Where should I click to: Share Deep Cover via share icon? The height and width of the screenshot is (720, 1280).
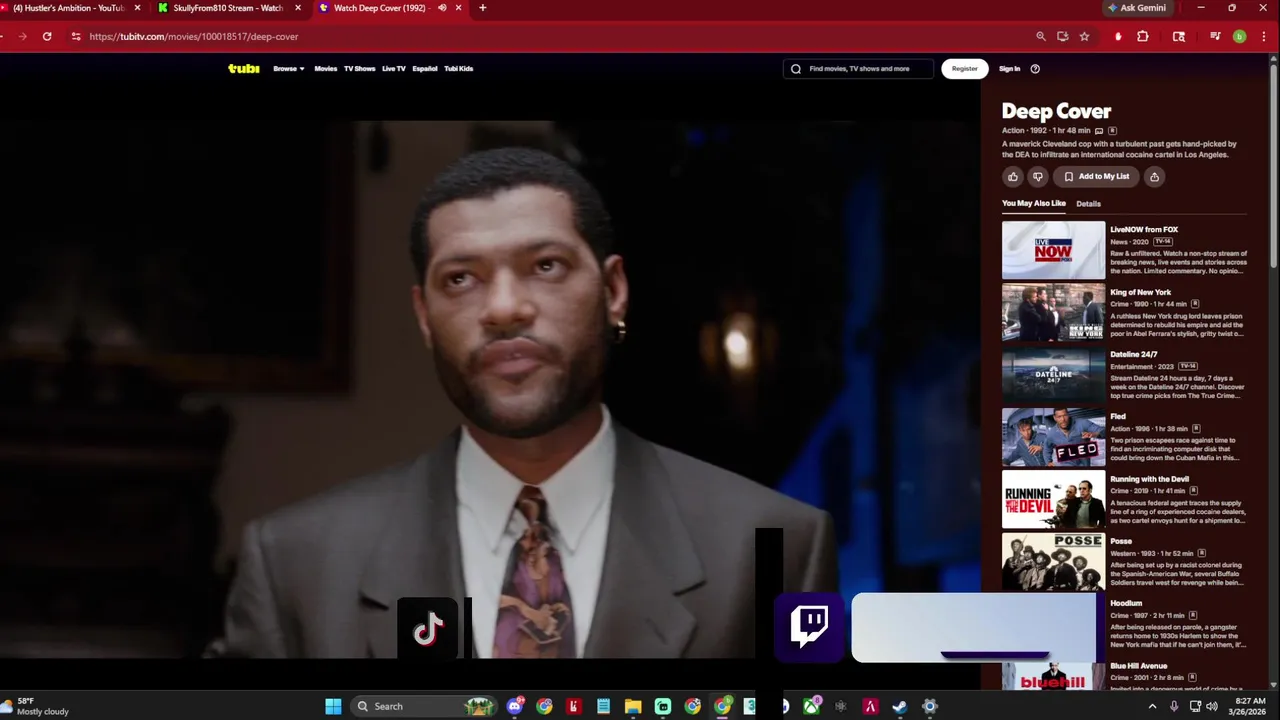click(x=1154, y=177)
